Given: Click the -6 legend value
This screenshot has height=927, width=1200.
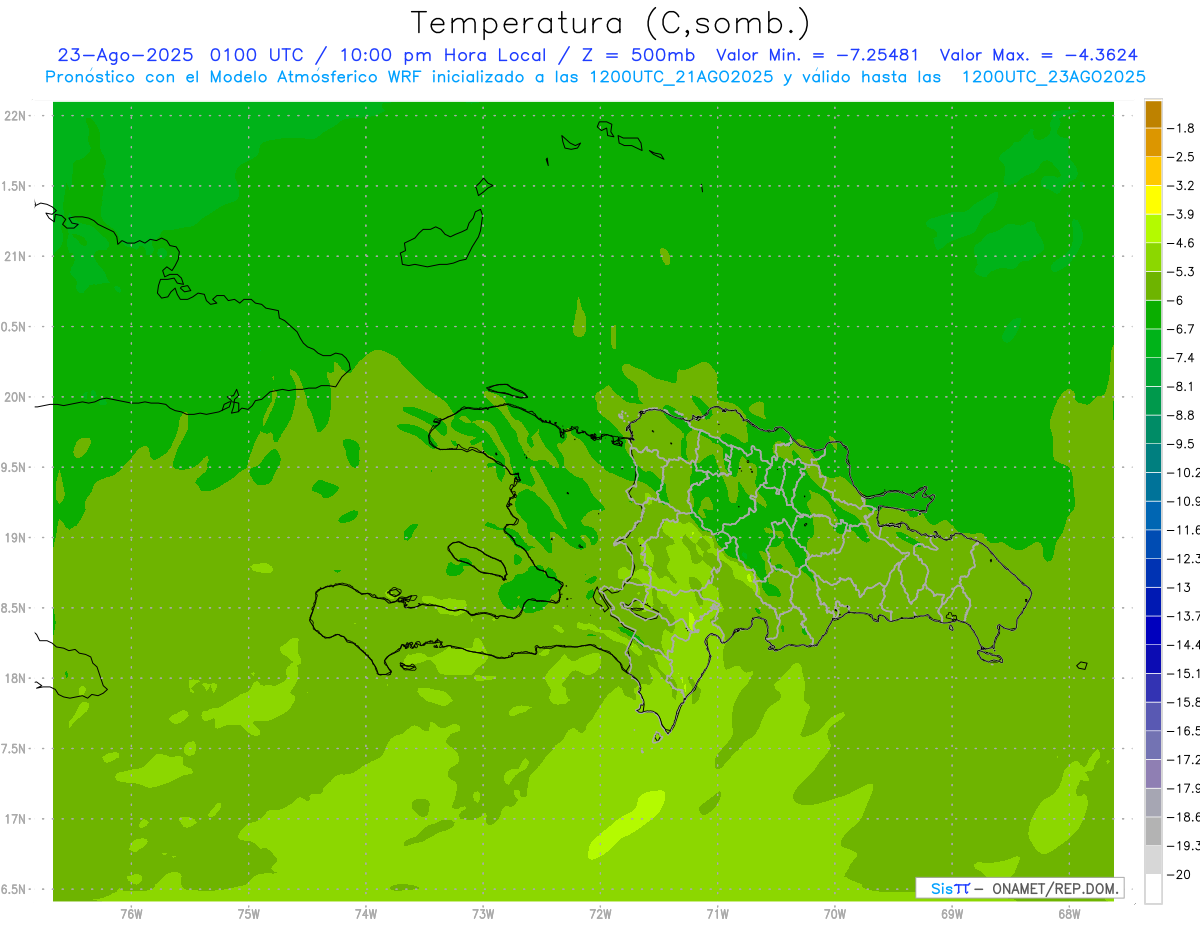Looking at the screenshot, I should pos(1177,300).
